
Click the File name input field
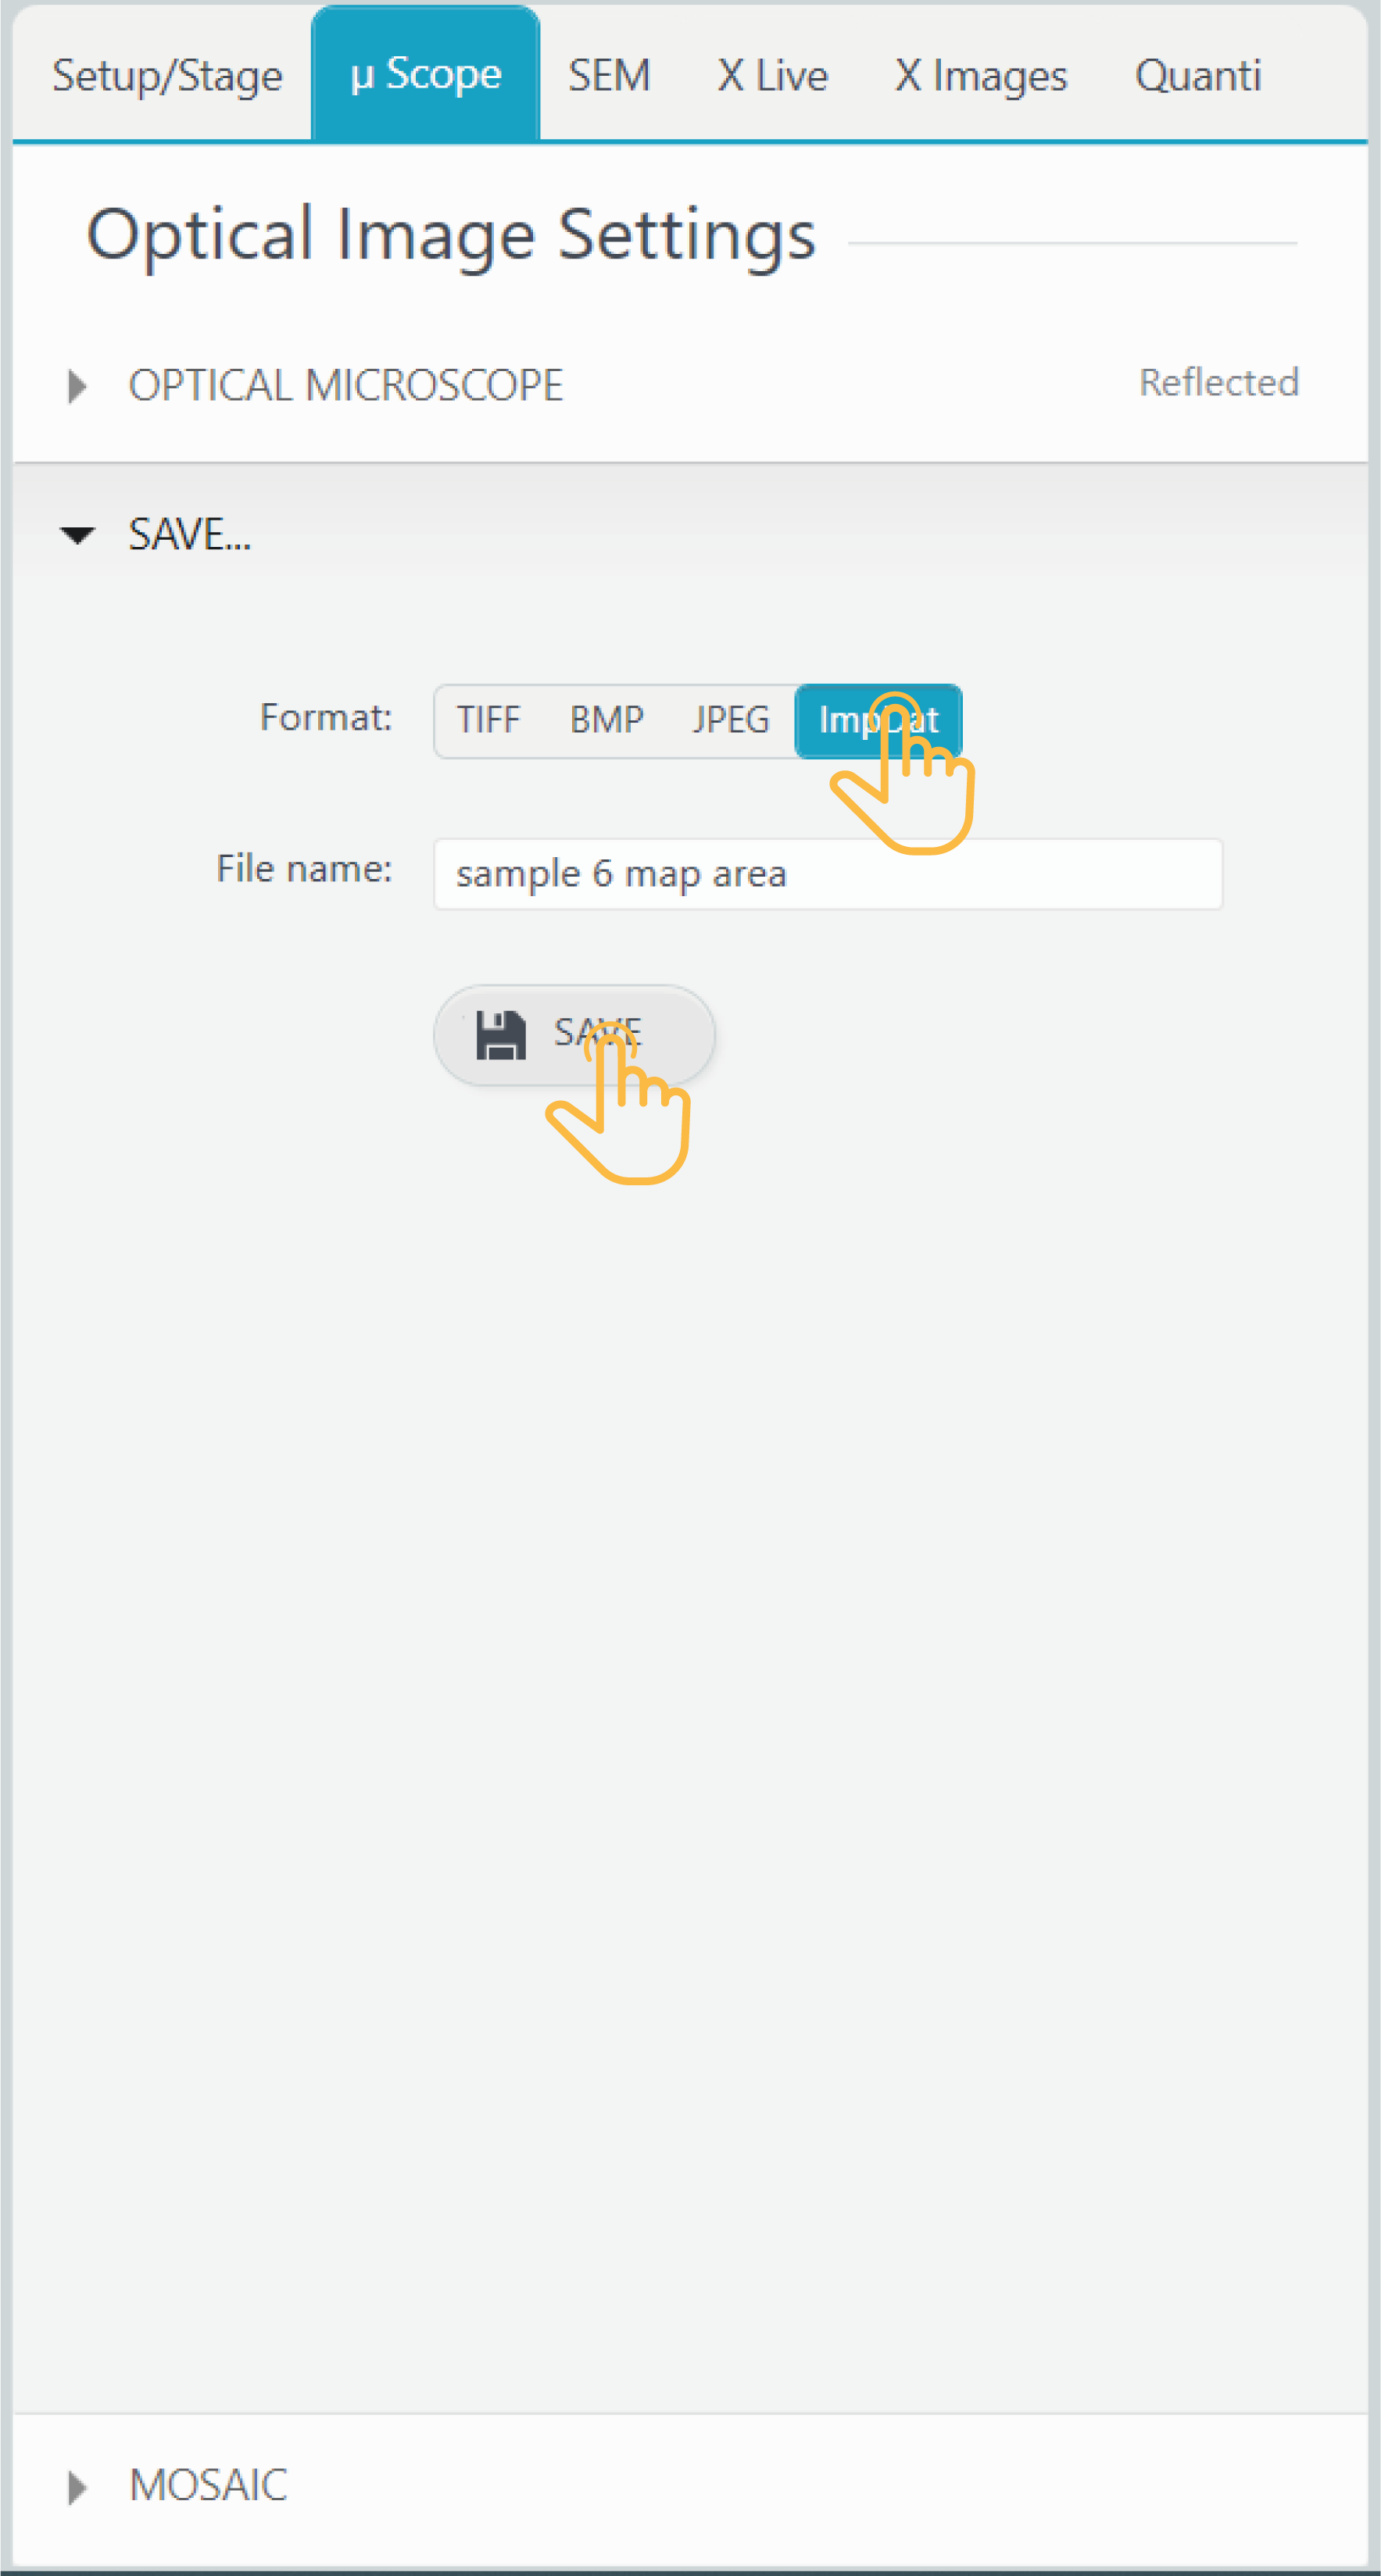828,874
